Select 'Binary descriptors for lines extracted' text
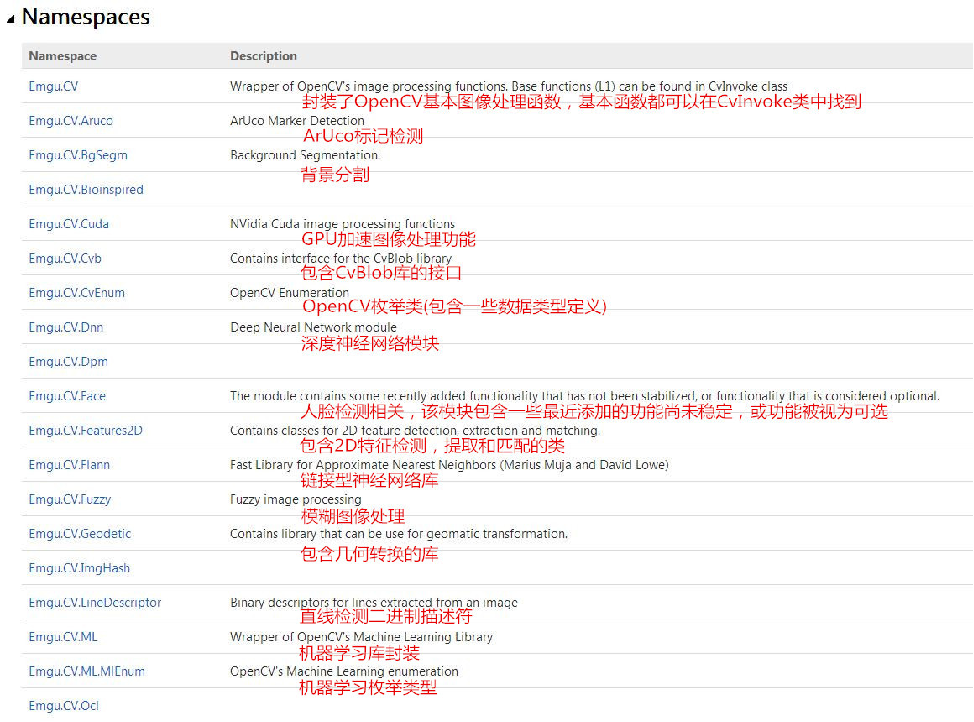This screenshot has width=974, height=722. [x=332, y=603]
